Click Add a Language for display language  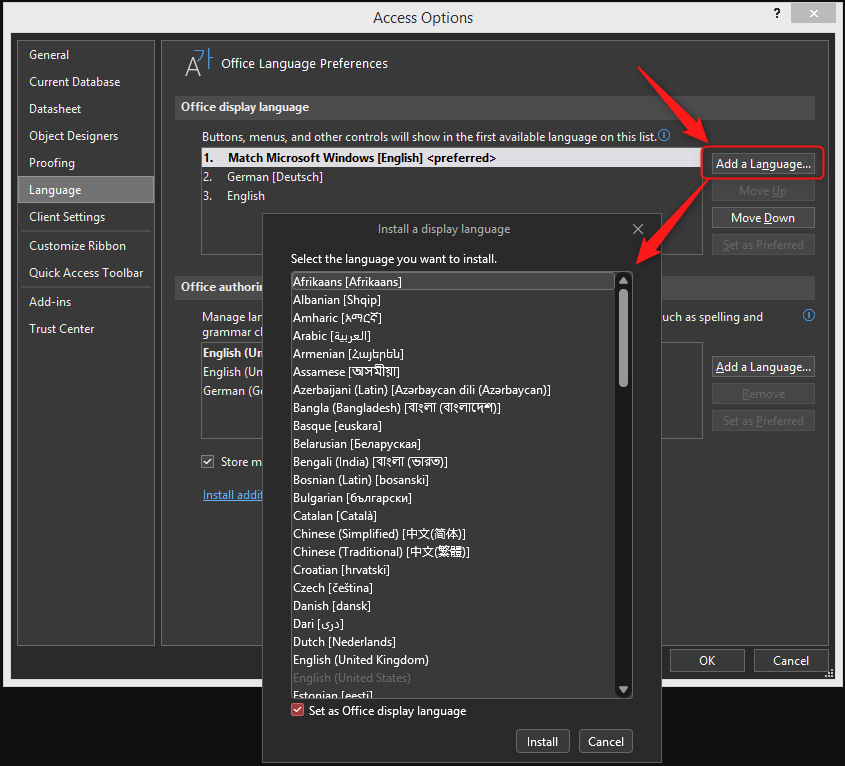(763, 163)
